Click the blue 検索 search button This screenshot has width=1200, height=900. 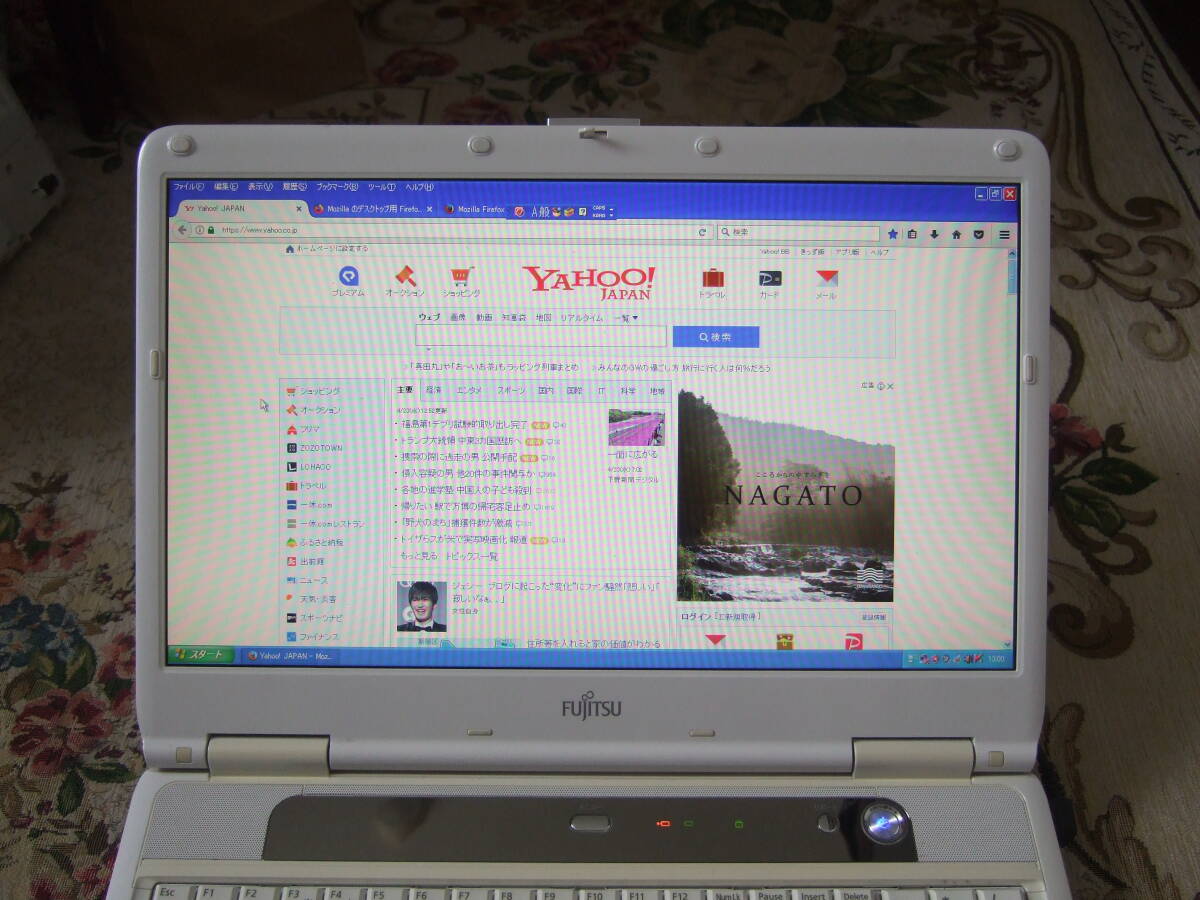(x=716, y=337)
